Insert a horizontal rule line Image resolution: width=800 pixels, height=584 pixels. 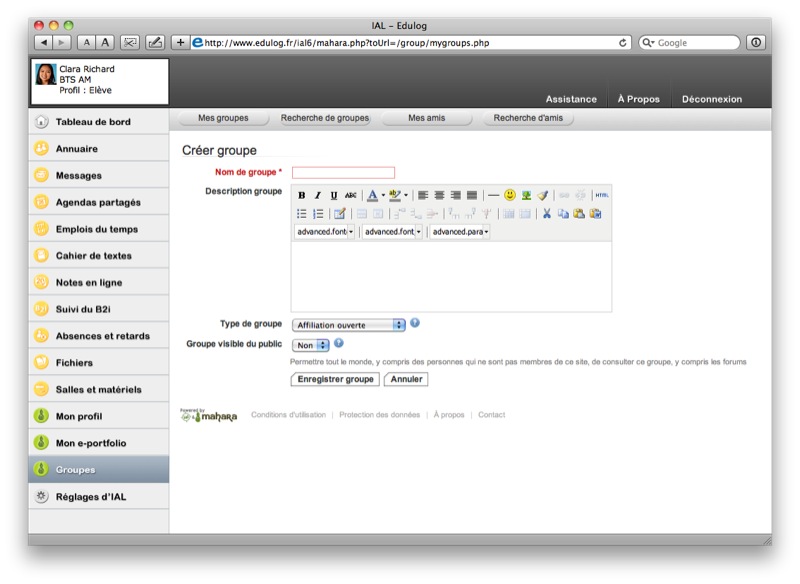coord(493,195)
